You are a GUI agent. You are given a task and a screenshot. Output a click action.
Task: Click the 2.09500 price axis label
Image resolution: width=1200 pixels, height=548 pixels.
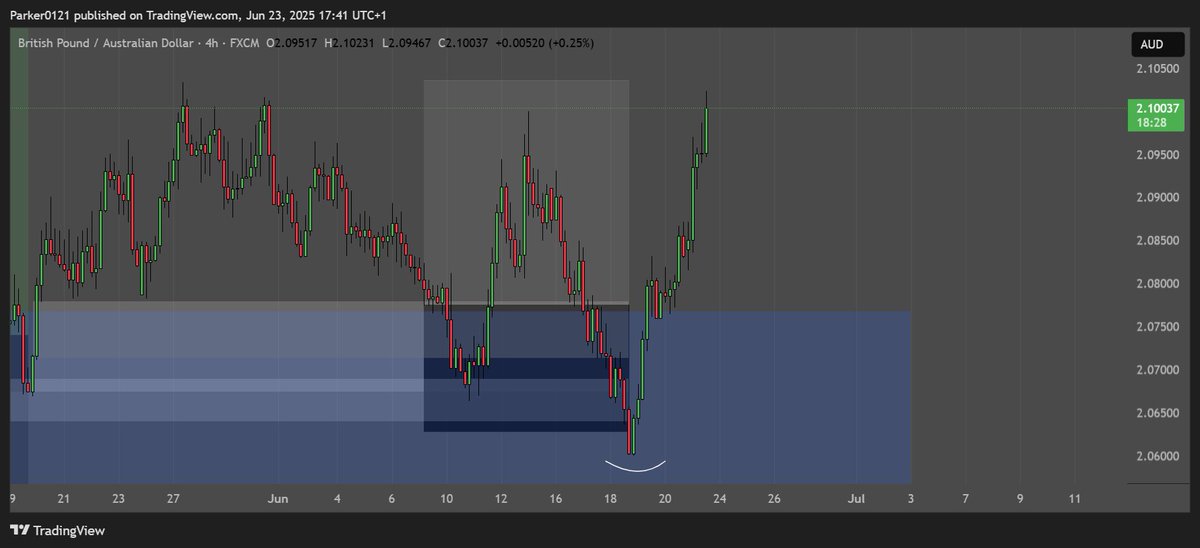coord(1156,155)
